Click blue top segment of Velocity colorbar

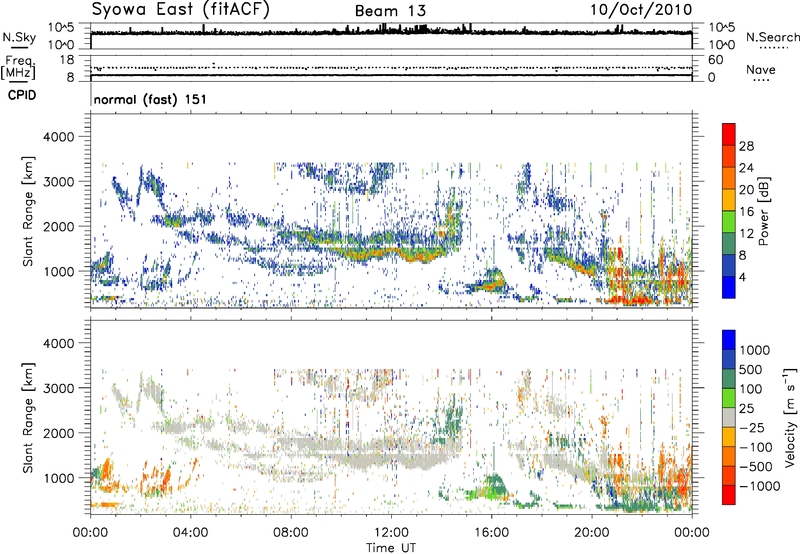(729, 340)
